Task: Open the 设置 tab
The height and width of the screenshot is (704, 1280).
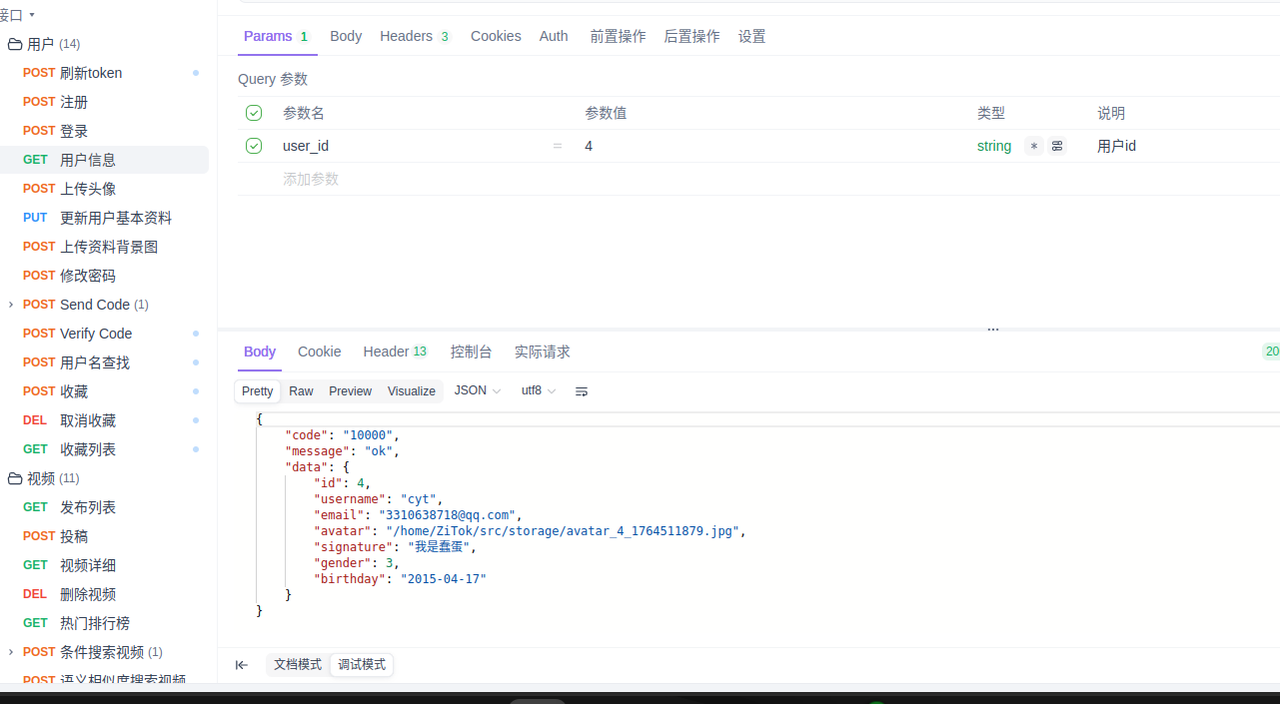Action: [752, 36]
